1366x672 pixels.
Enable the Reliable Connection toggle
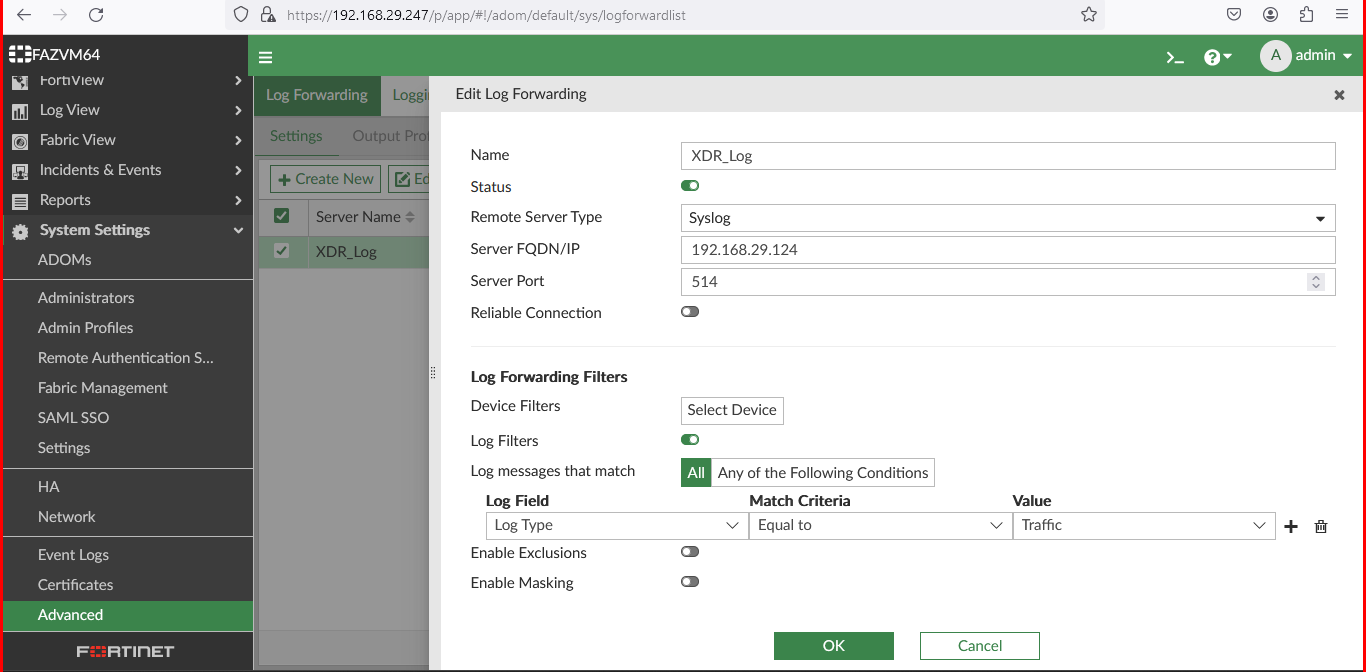click(x=690, y=312)
